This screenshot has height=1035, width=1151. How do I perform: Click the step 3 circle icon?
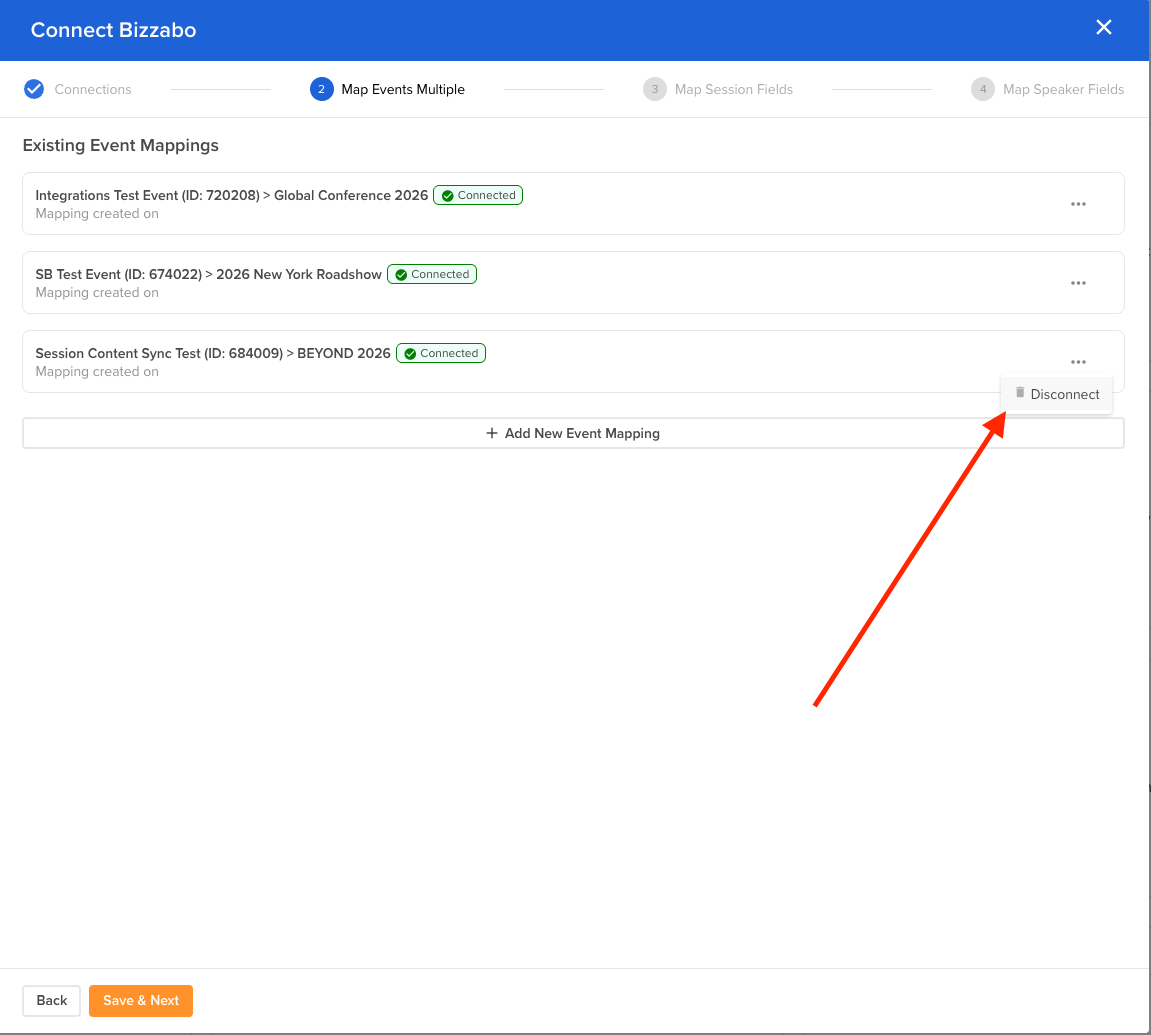point(654,89)
